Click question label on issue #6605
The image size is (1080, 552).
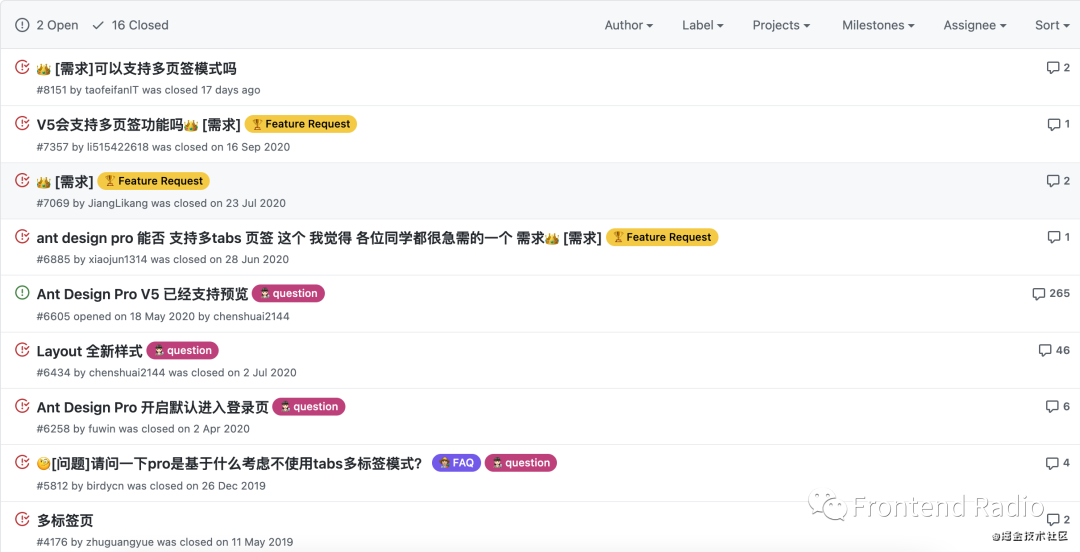[x=288, y=294]
